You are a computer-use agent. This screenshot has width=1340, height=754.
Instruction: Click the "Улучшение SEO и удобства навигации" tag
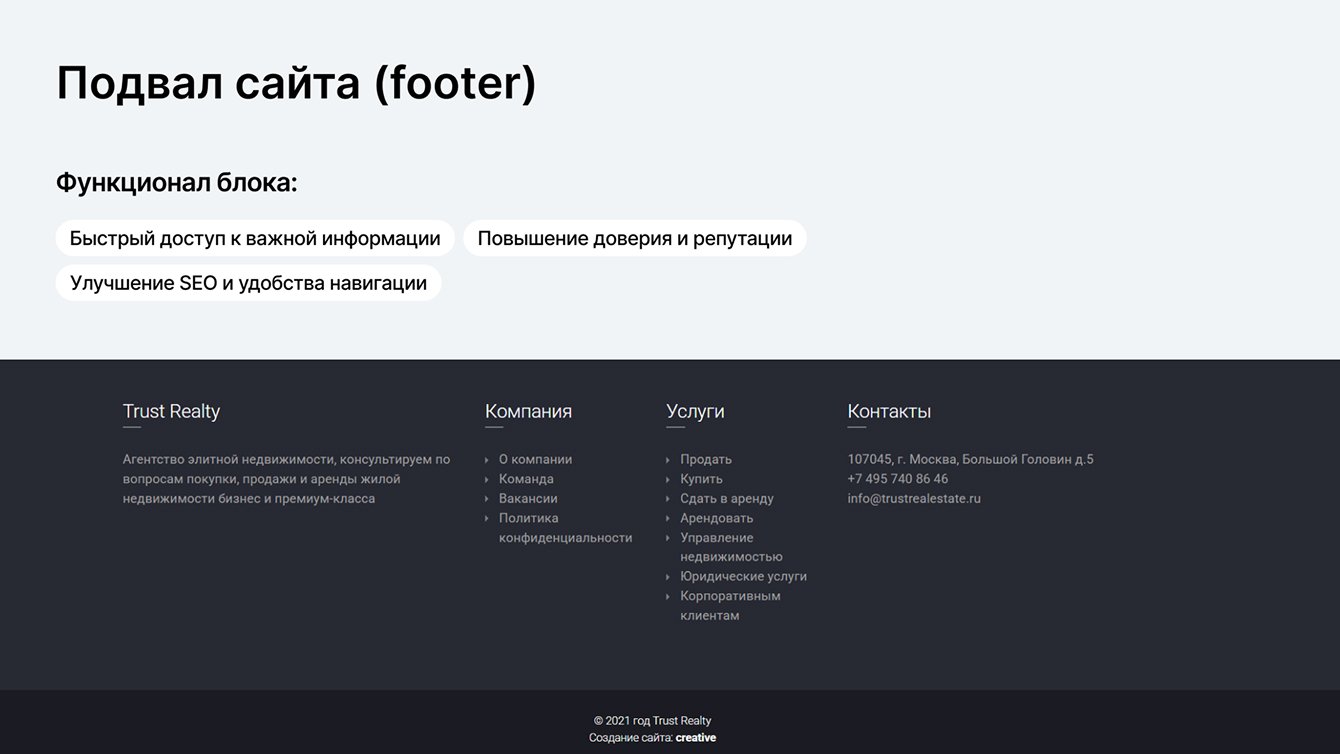tap(248, 283)
